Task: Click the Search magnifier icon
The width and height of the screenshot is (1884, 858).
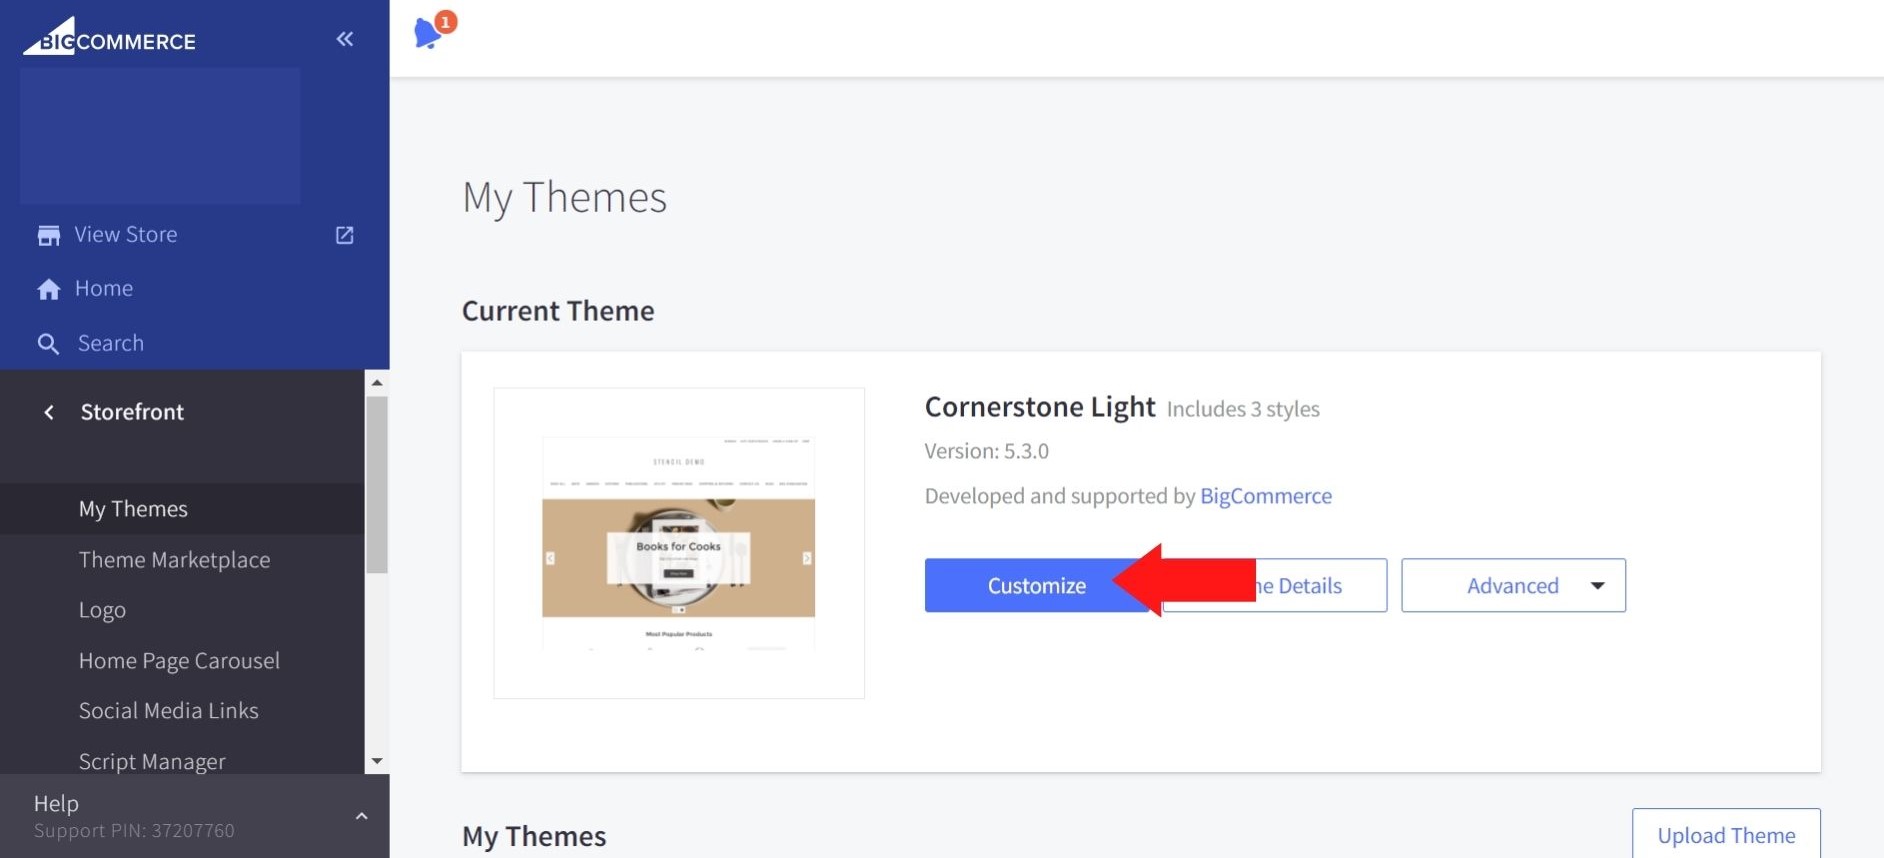Action: (48, 344)
